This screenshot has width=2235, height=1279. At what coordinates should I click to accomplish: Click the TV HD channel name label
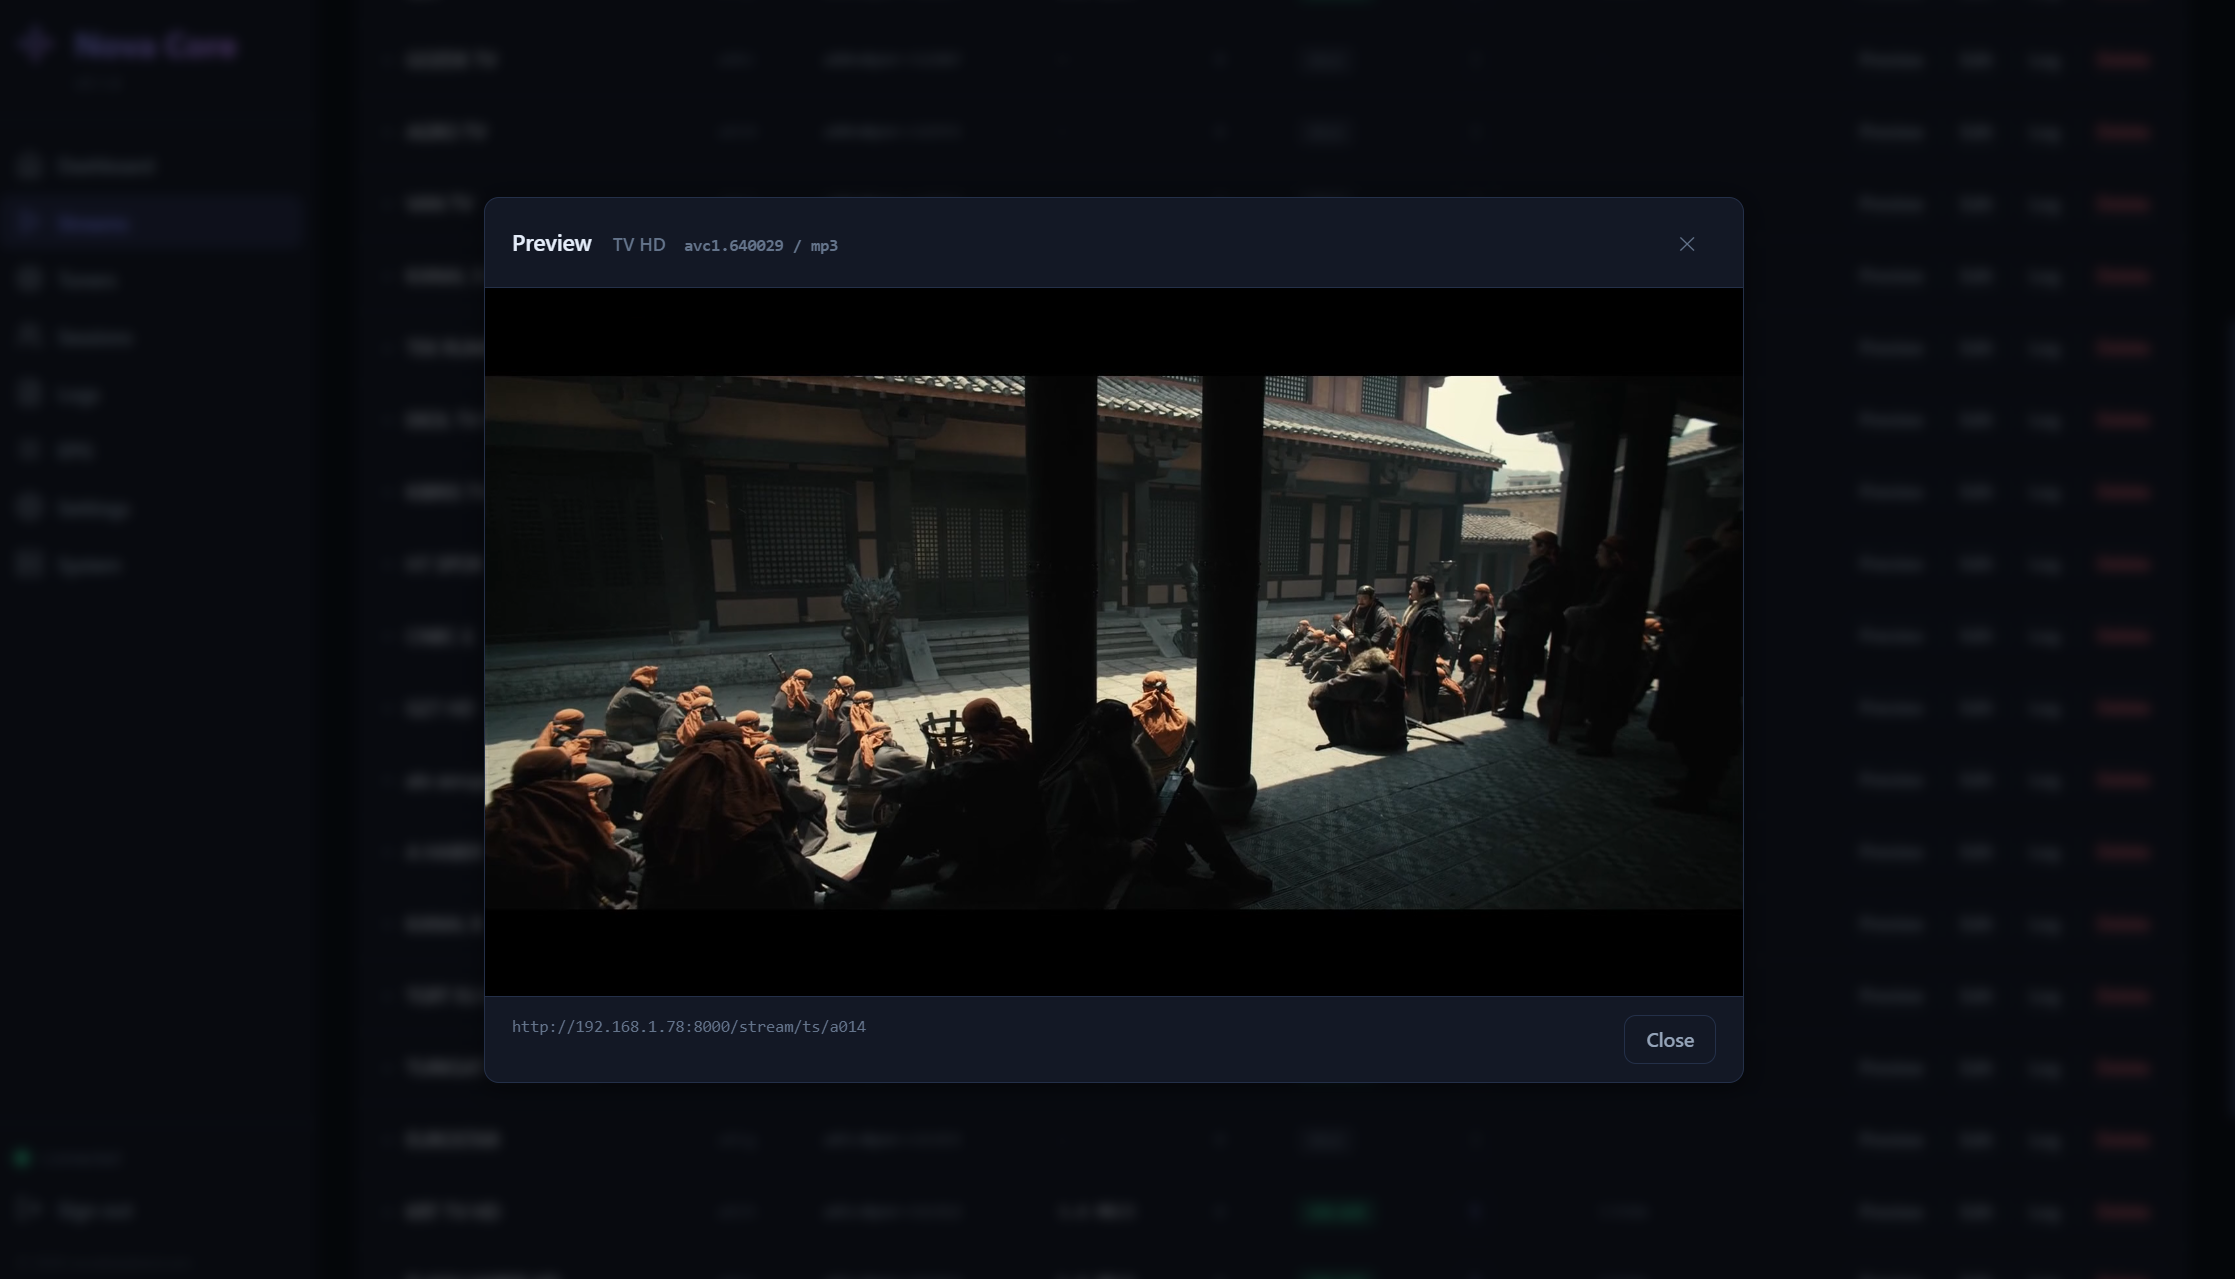(638, 245)
